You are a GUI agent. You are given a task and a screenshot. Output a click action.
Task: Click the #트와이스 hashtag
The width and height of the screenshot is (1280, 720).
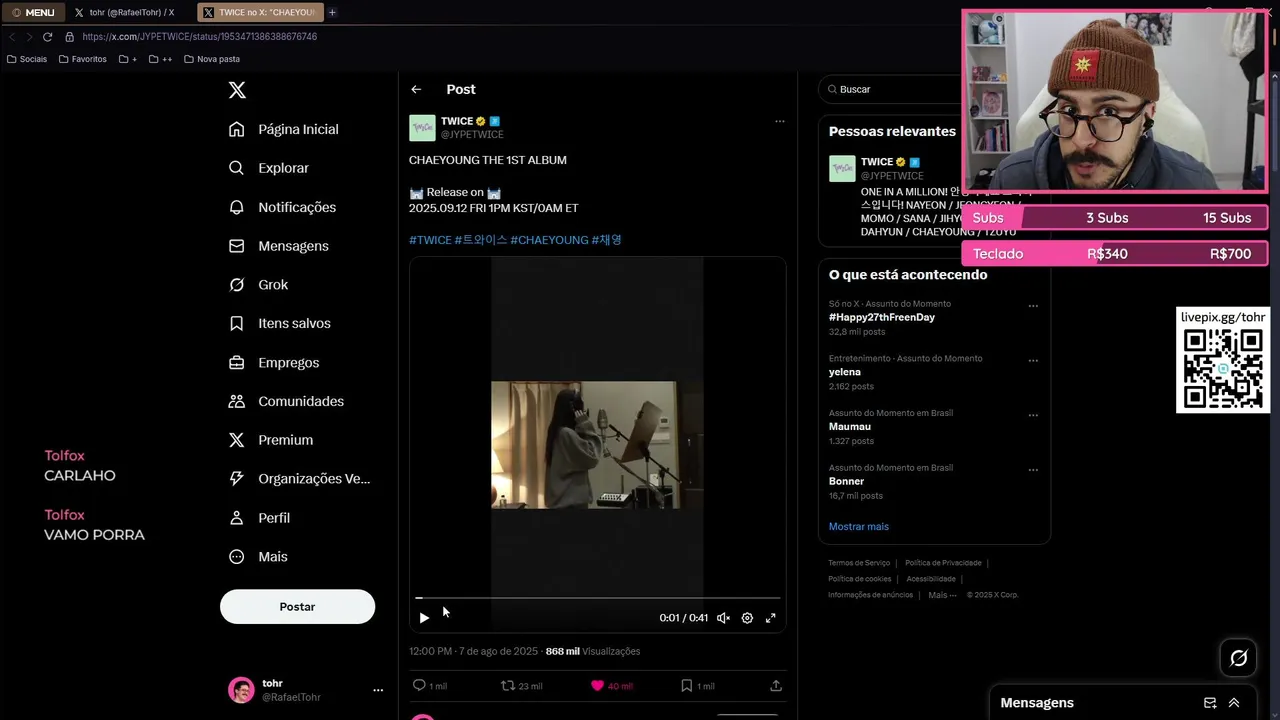[481, 240]
